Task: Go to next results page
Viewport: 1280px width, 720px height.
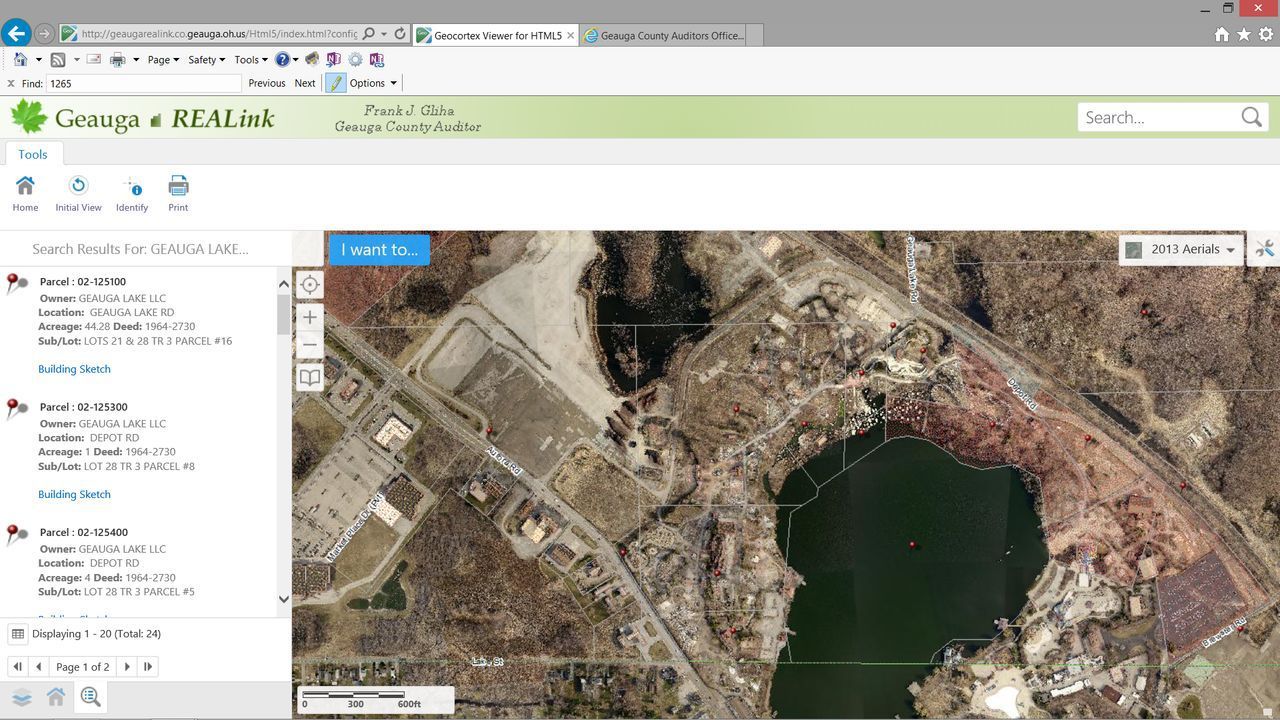Action: coord(127,666)
